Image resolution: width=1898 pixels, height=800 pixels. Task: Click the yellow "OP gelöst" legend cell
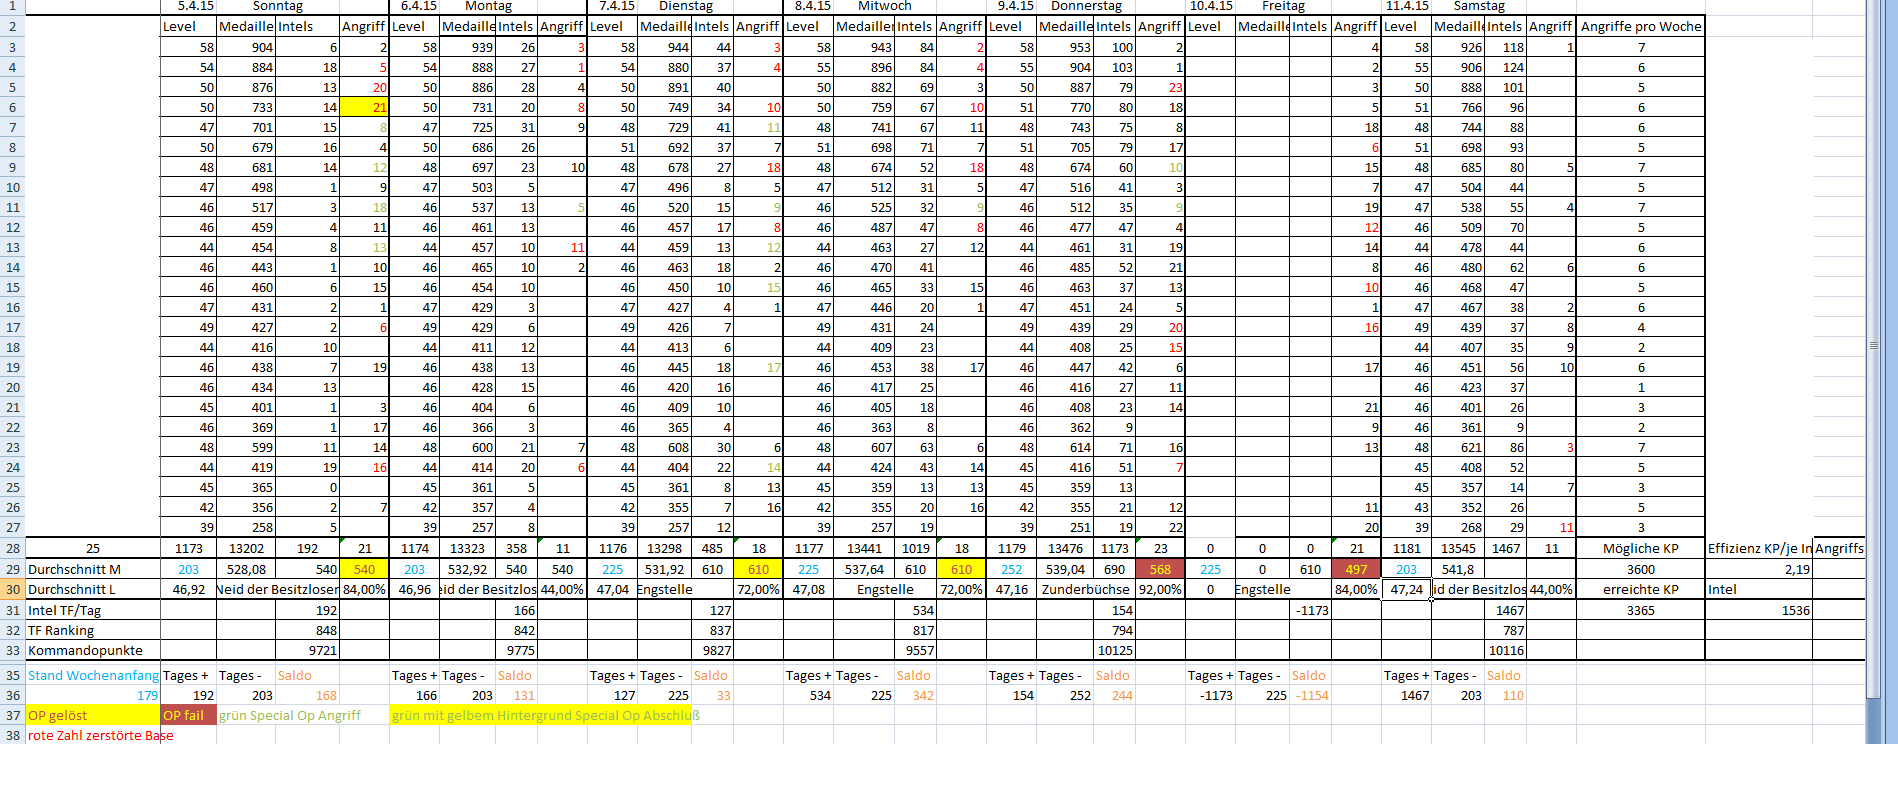pos(92,715)
